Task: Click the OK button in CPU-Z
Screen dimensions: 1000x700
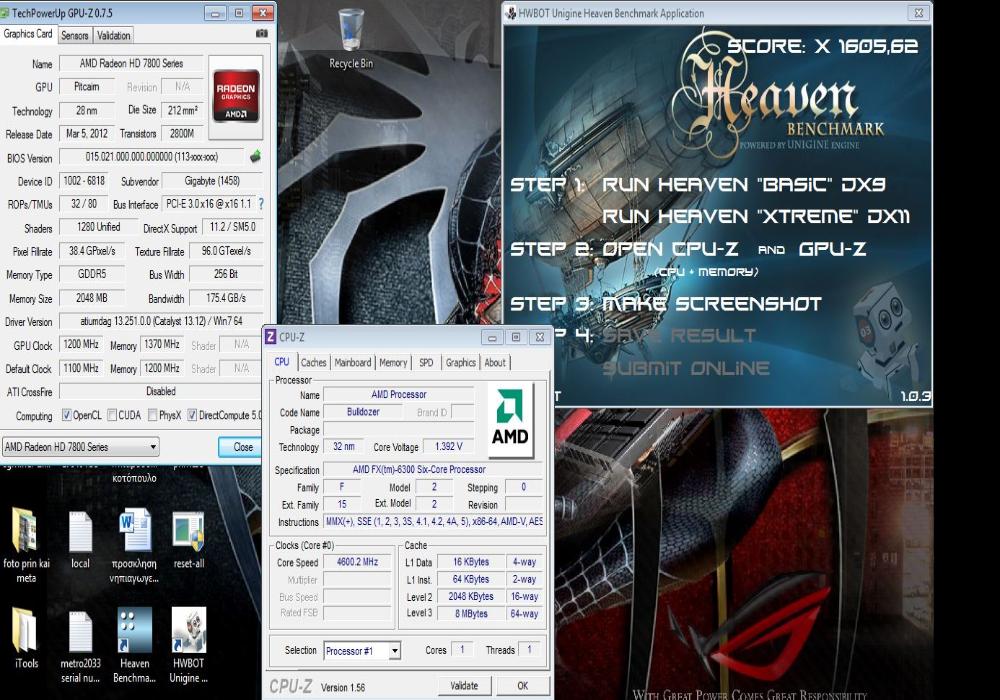Action: coord(523,685)
